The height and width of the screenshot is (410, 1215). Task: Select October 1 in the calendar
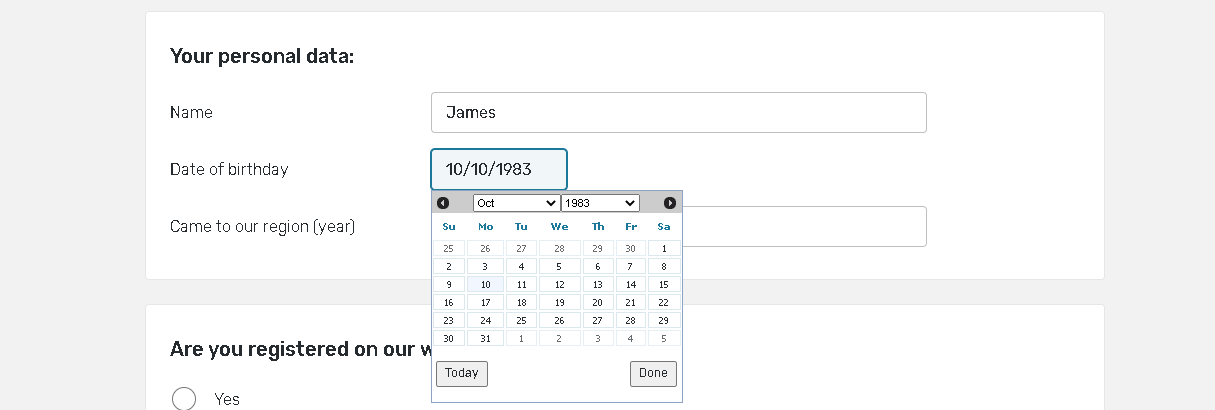tap(664, 249)
